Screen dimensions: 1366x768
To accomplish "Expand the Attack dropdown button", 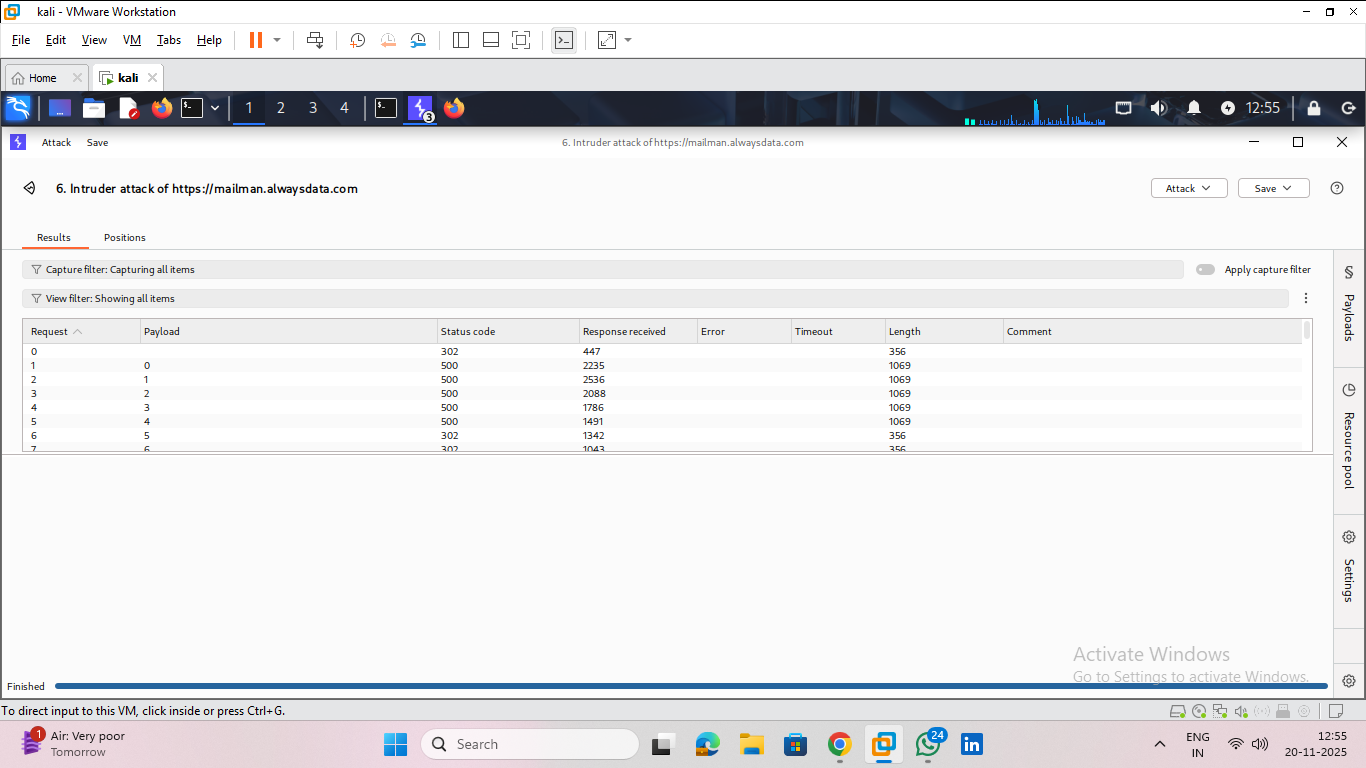I will 1189,188.
